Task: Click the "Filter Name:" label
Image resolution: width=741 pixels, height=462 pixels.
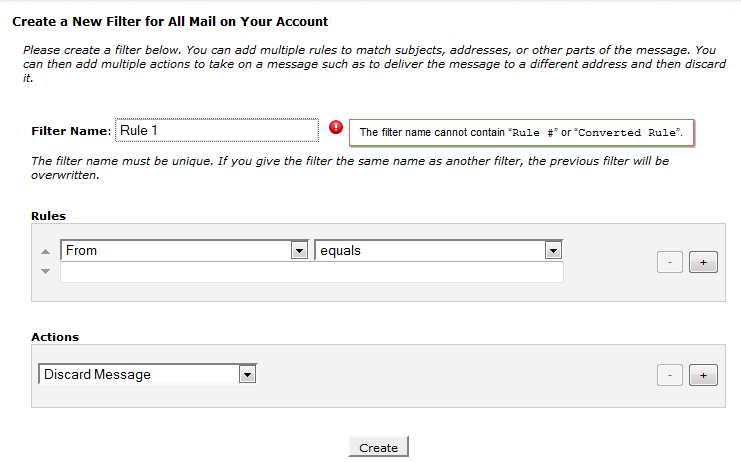Action: tap(70, 131)
